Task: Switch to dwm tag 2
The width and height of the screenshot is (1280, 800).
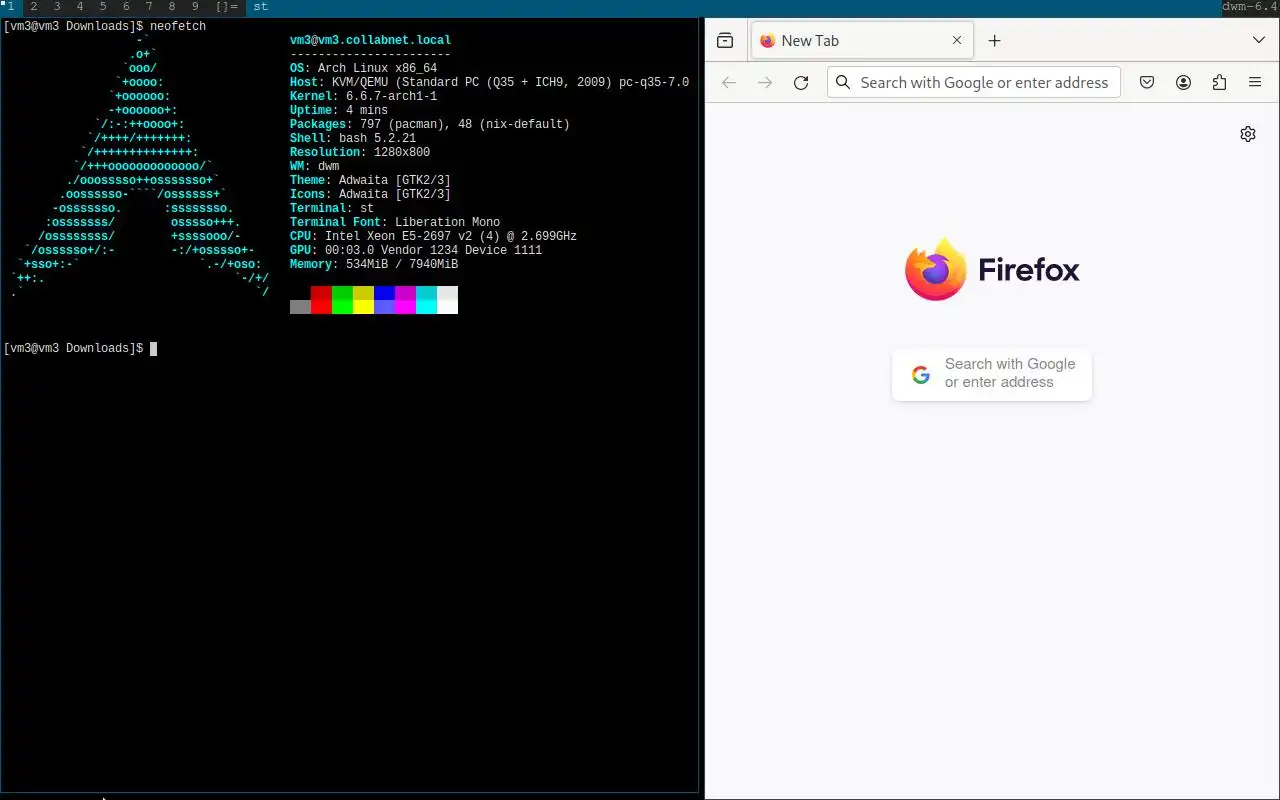Action: pos(33,7)
